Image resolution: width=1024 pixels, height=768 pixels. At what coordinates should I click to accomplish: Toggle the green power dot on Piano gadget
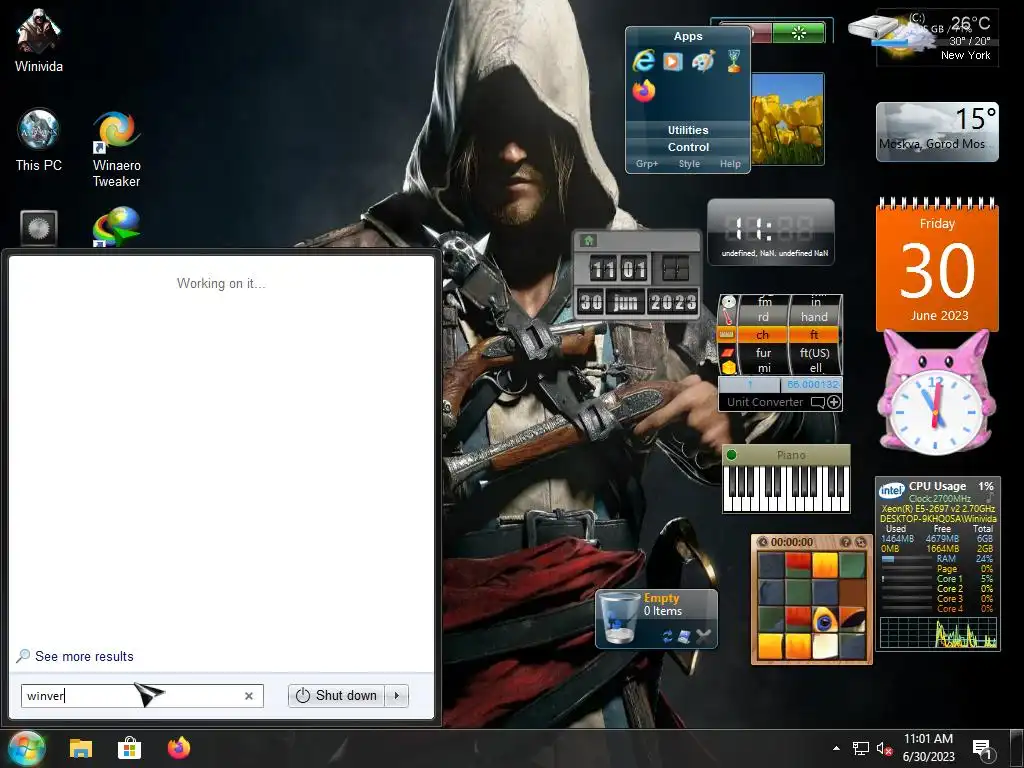coord(731,455)
